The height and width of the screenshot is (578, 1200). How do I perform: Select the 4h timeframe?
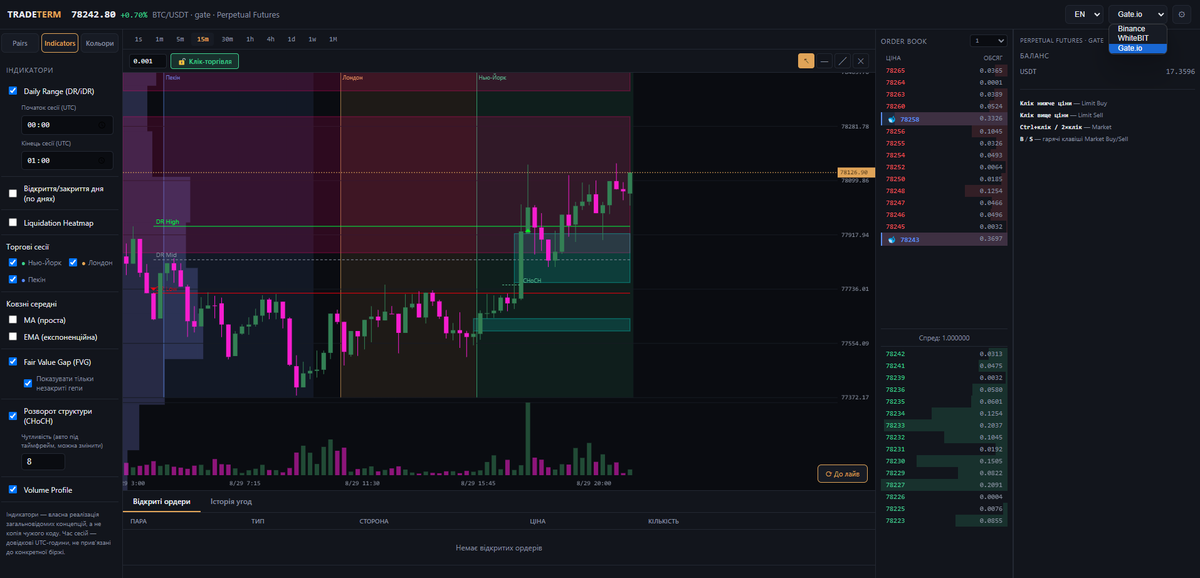click(x=271, y=39)
